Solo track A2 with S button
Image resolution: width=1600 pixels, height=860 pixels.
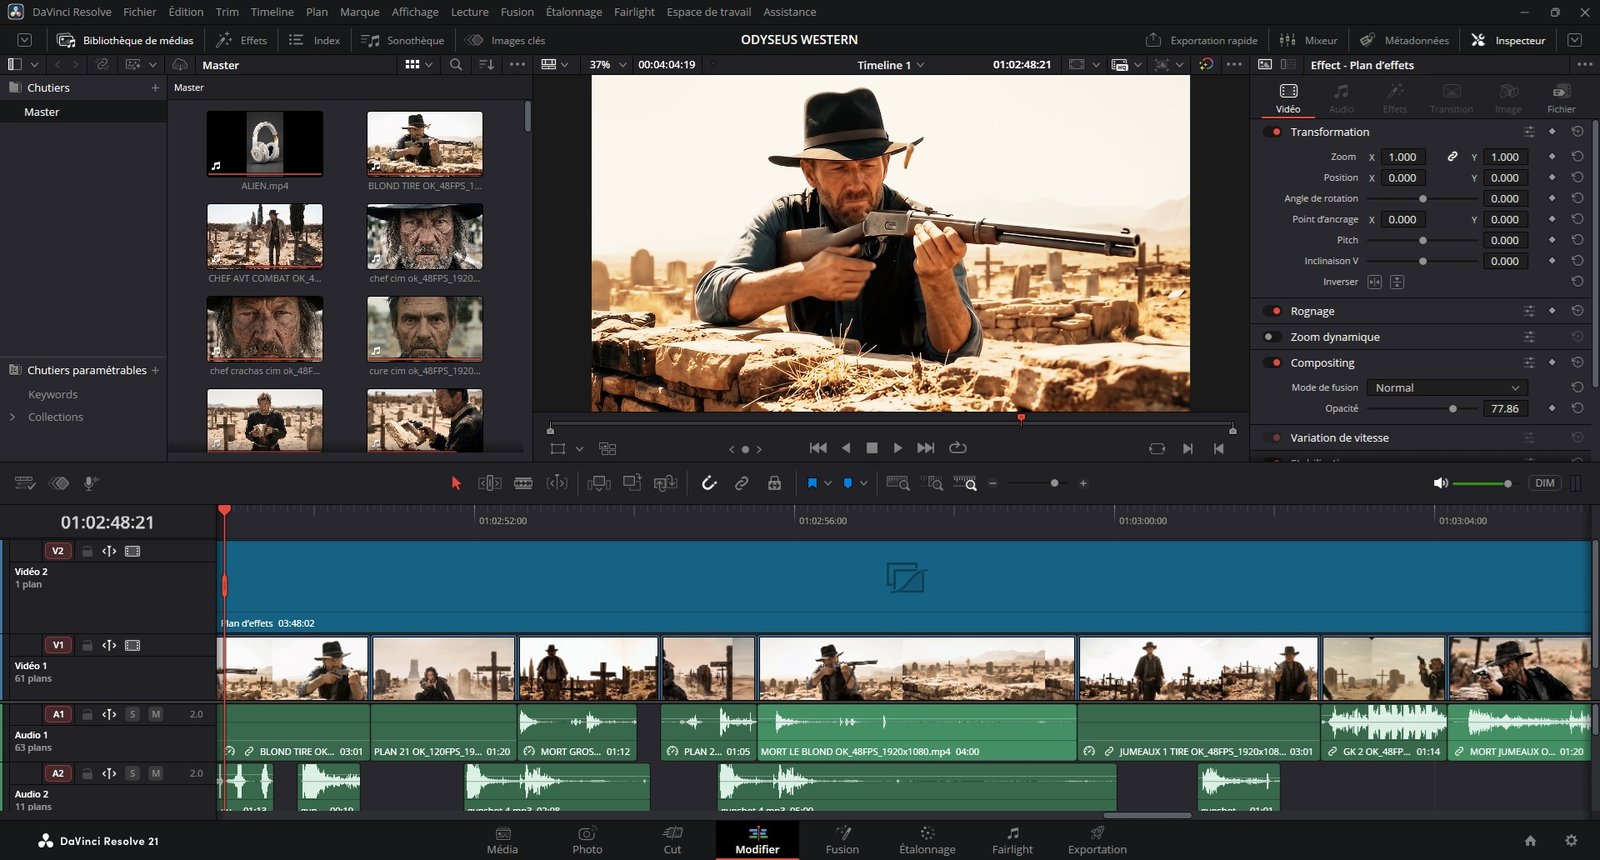coord(132,773)
